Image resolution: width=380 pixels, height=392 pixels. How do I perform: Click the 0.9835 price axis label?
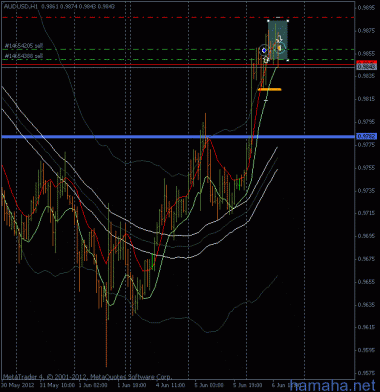coord(365,76)
